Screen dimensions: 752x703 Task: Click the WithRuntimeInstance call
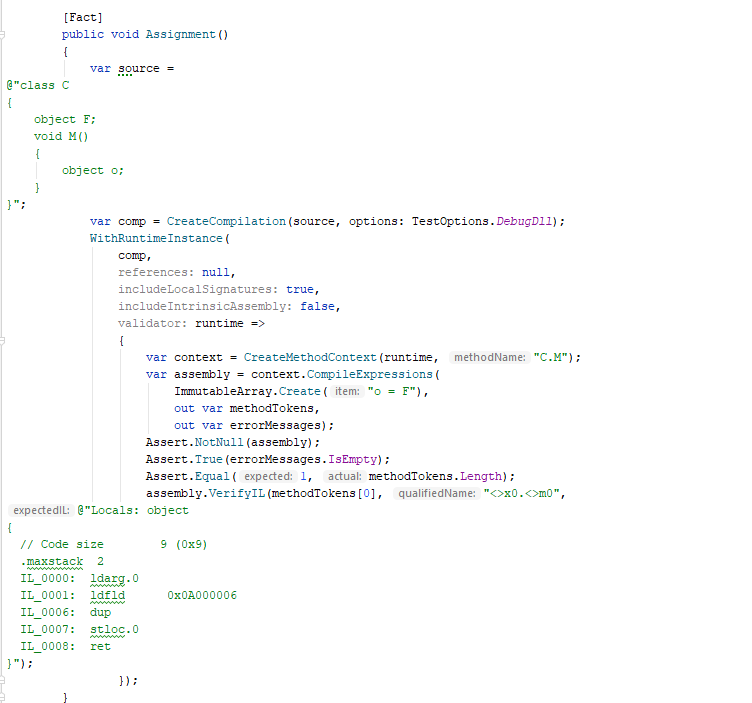click(x=156, y=238)
